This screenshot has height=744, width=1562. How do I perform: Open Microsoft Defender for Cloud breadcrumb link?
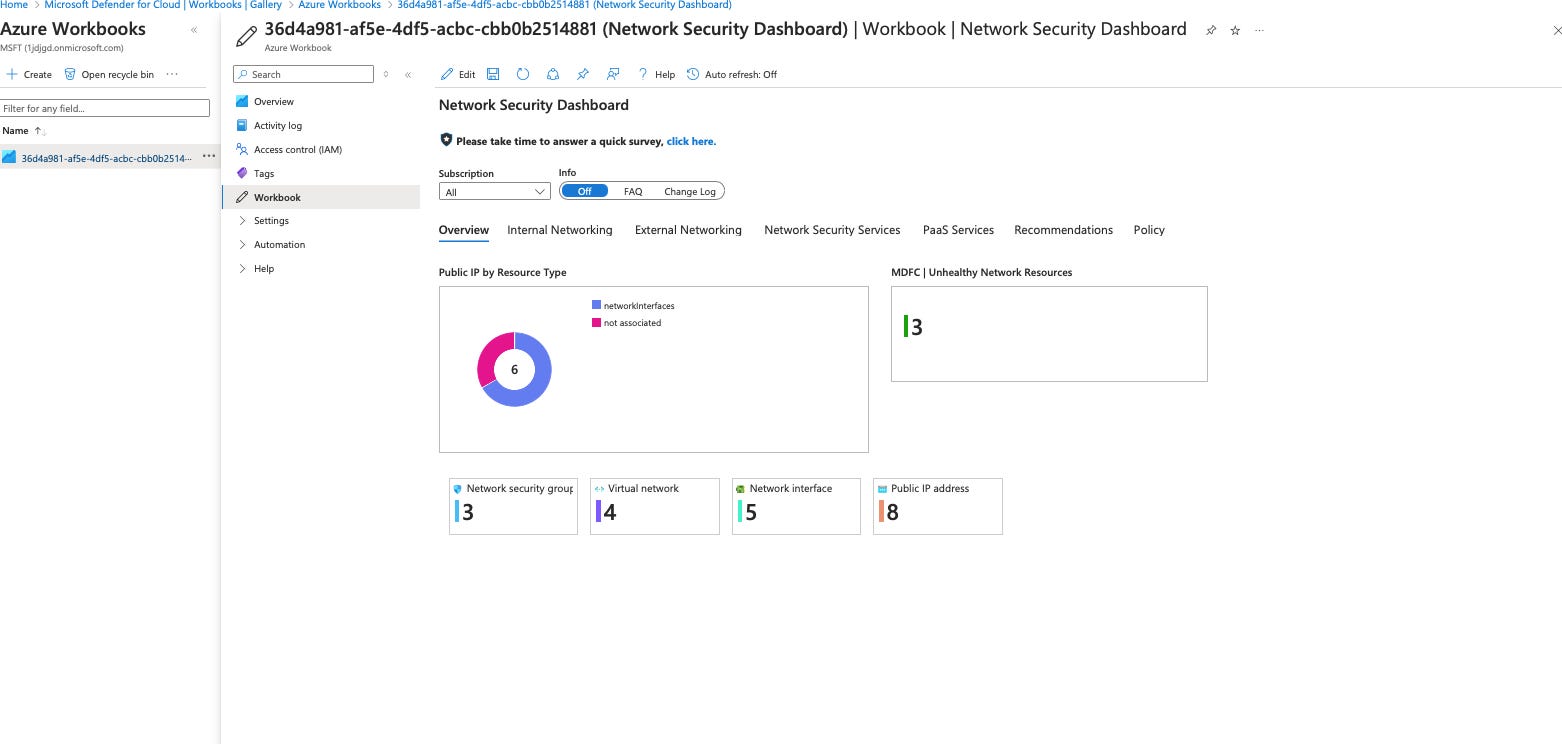click(x=163, y=5)
